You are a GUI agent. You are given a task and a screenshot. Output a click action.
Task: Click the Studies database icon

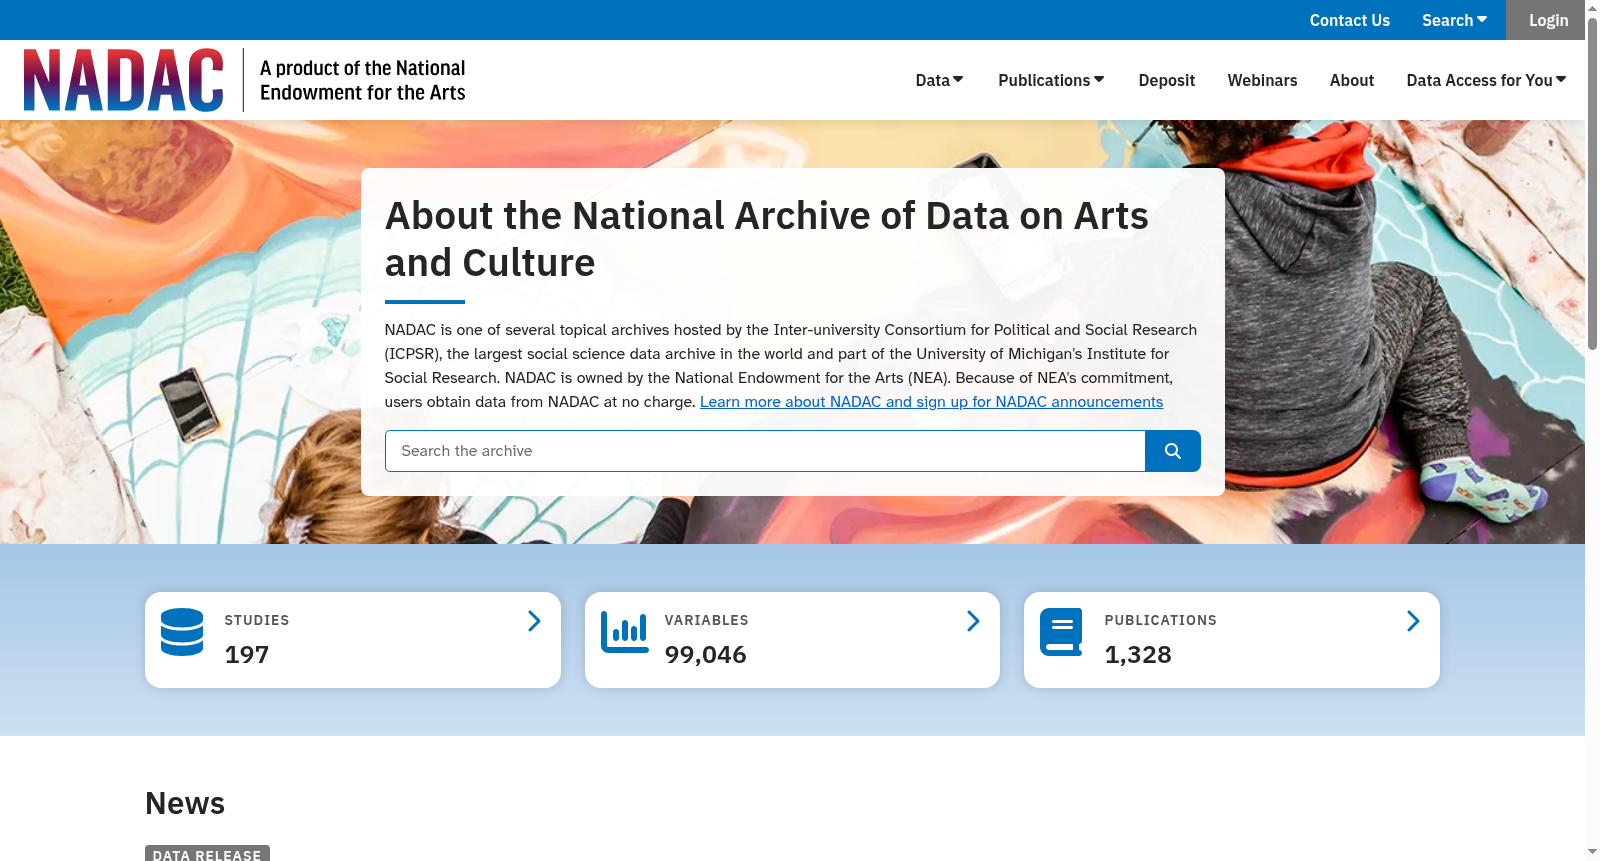(x=182, y=632)
